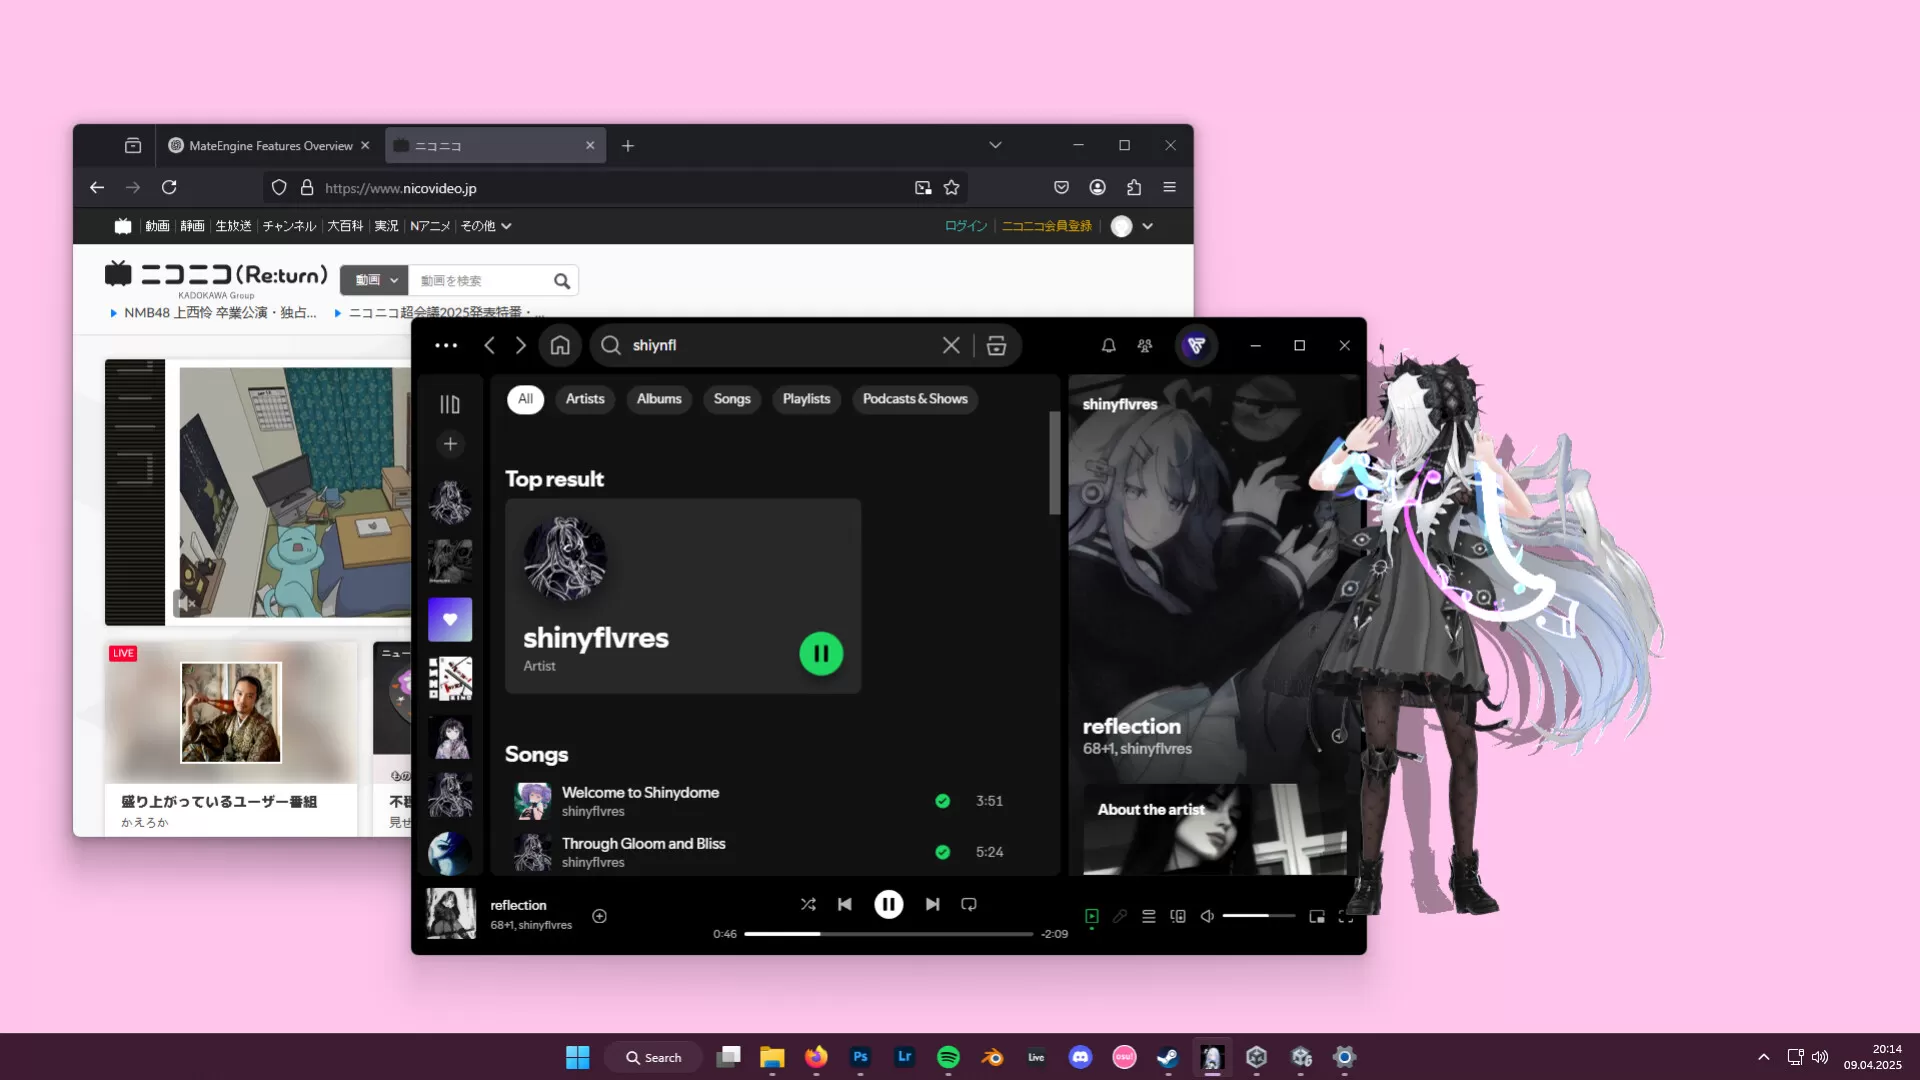Image resolution: width=1920 pixels, height=1080 pixels.
Task: Open Spotify notifications bell
Action: [x=1108, y=345]
